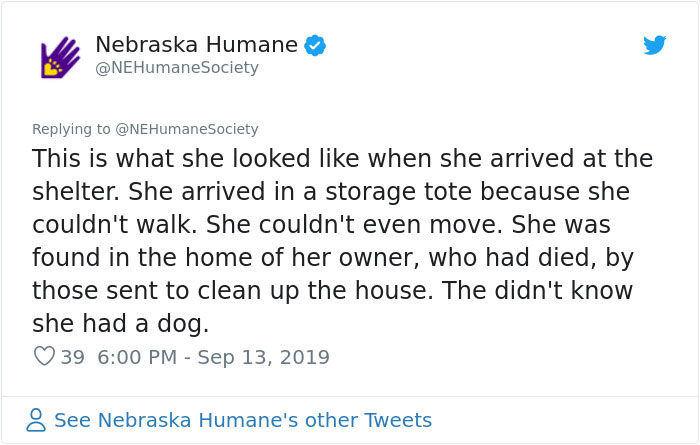This screenshot has width=700, height=445.
Task: Click the word 'Tweets' in footer link
Action: tap(398, 420)
